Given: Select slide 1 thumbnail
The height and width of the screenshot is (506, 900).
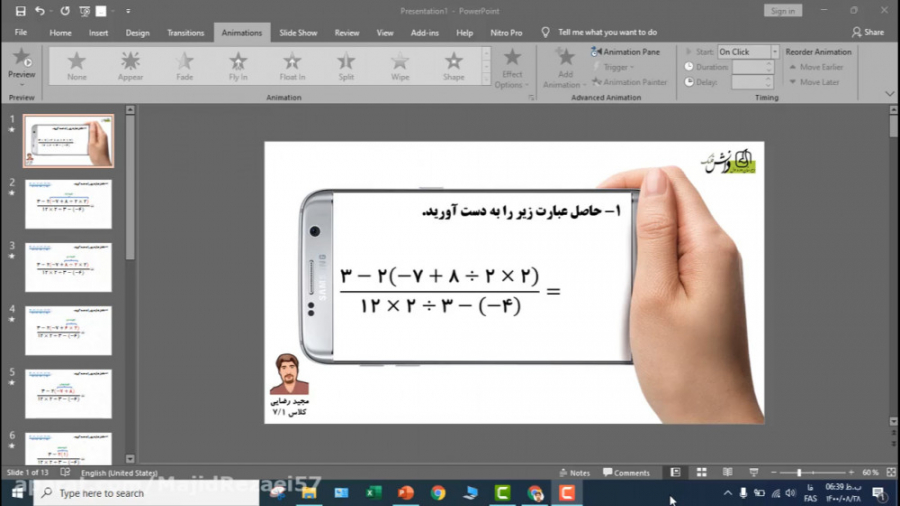Looking at the screenshot, I should pos(68,141).
